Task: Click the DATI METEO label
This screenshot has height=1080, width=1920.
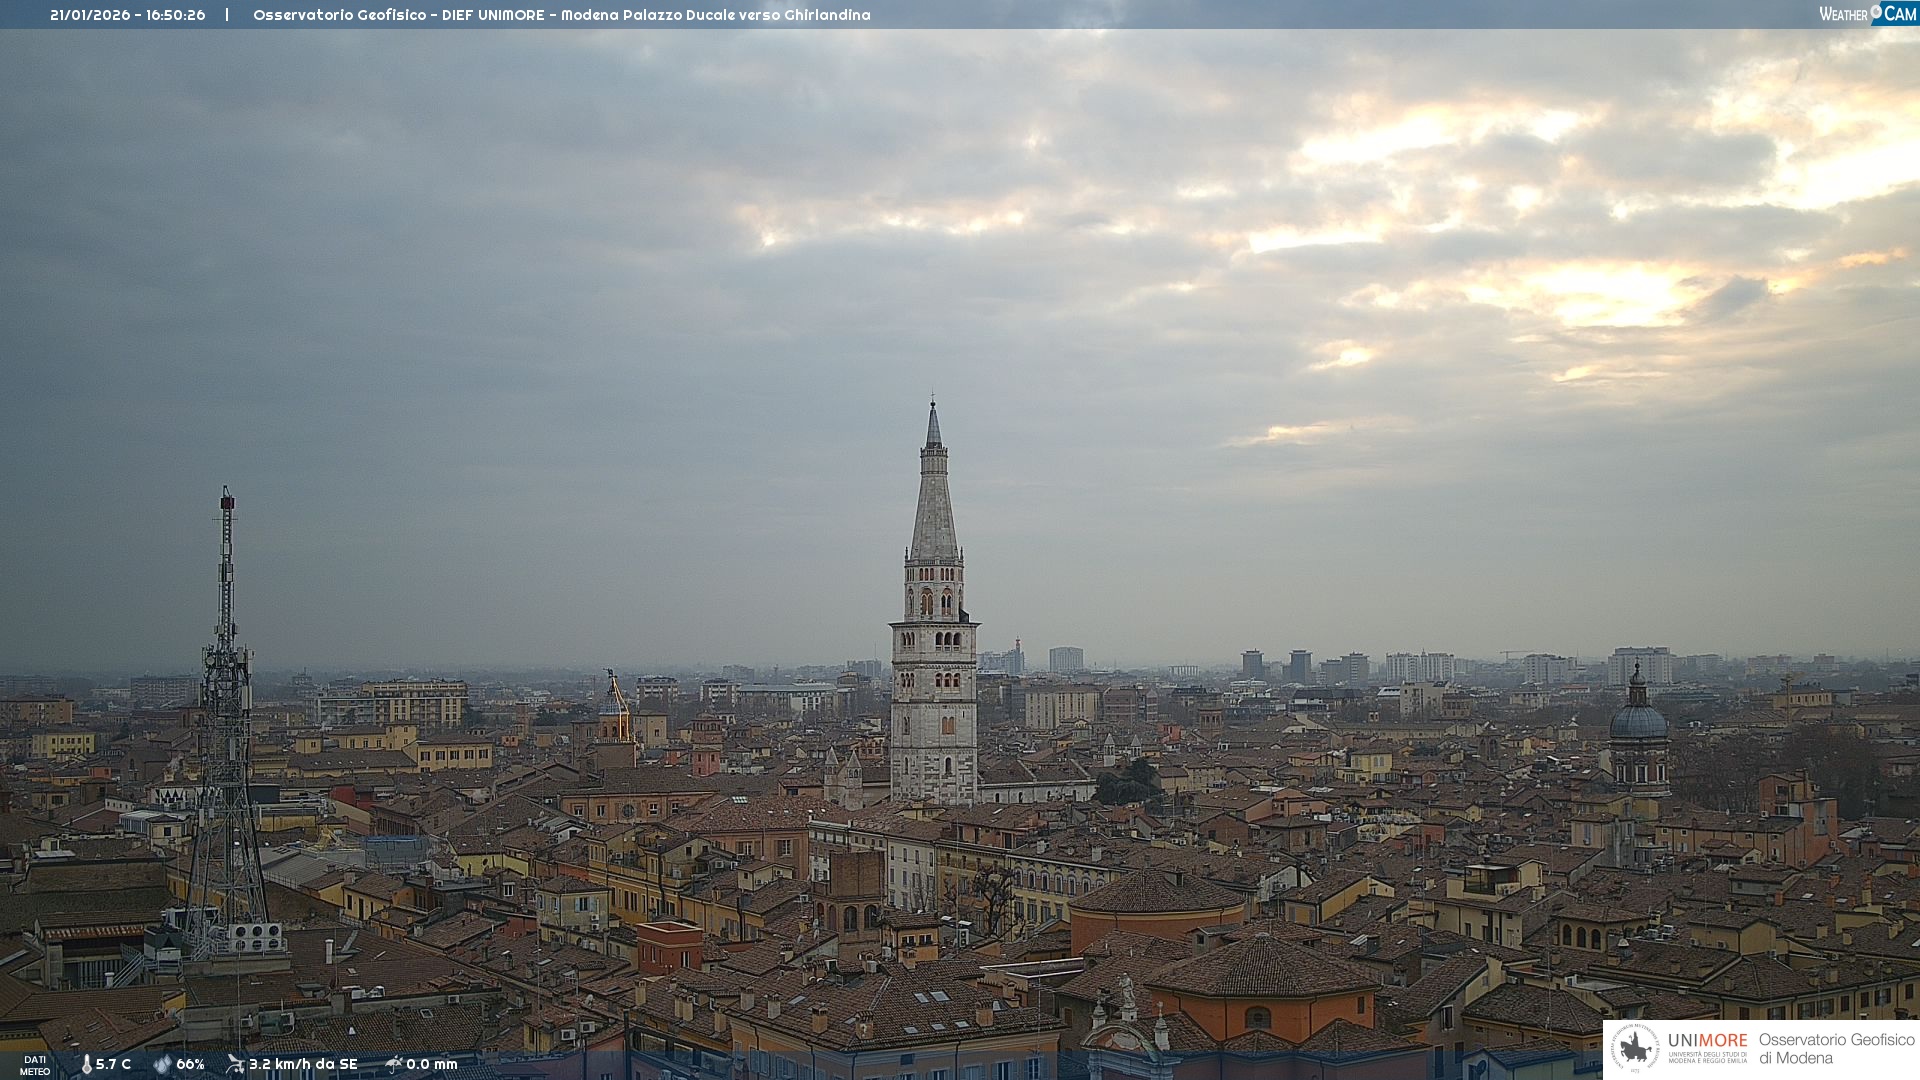Action: 35,1065
